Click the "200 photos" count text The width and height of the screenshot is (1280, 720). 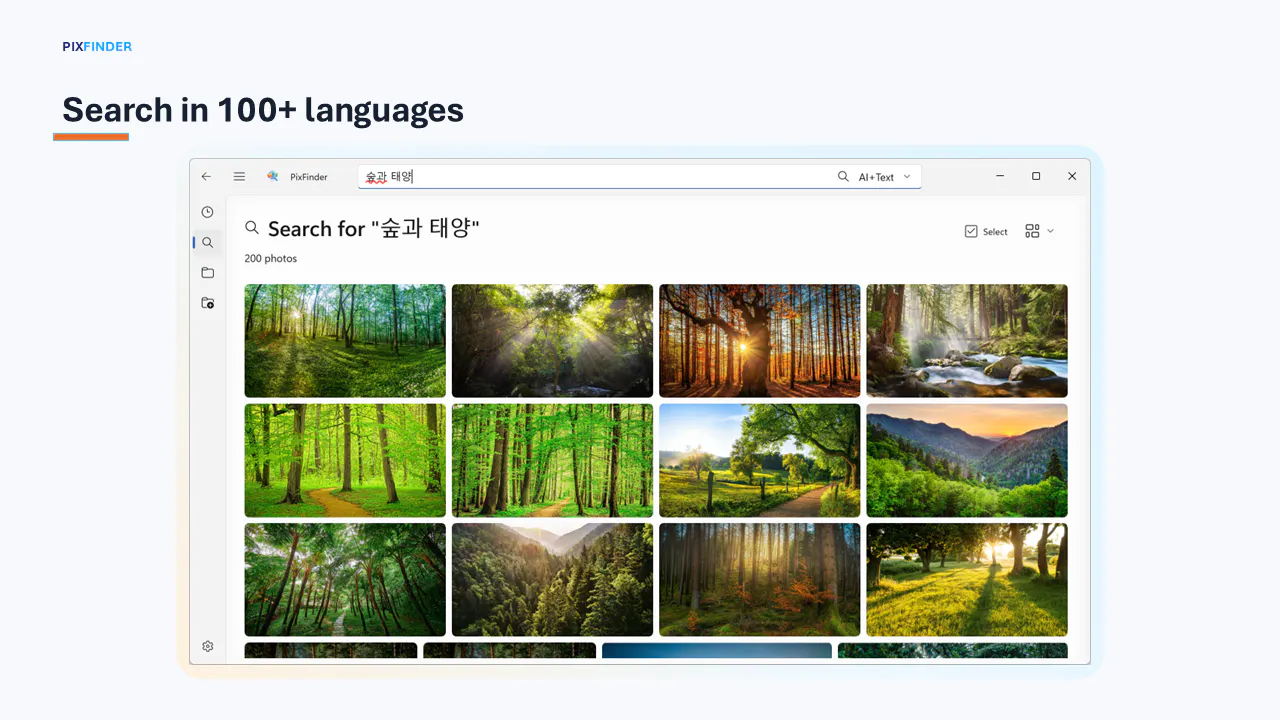[x=270, y=258]
